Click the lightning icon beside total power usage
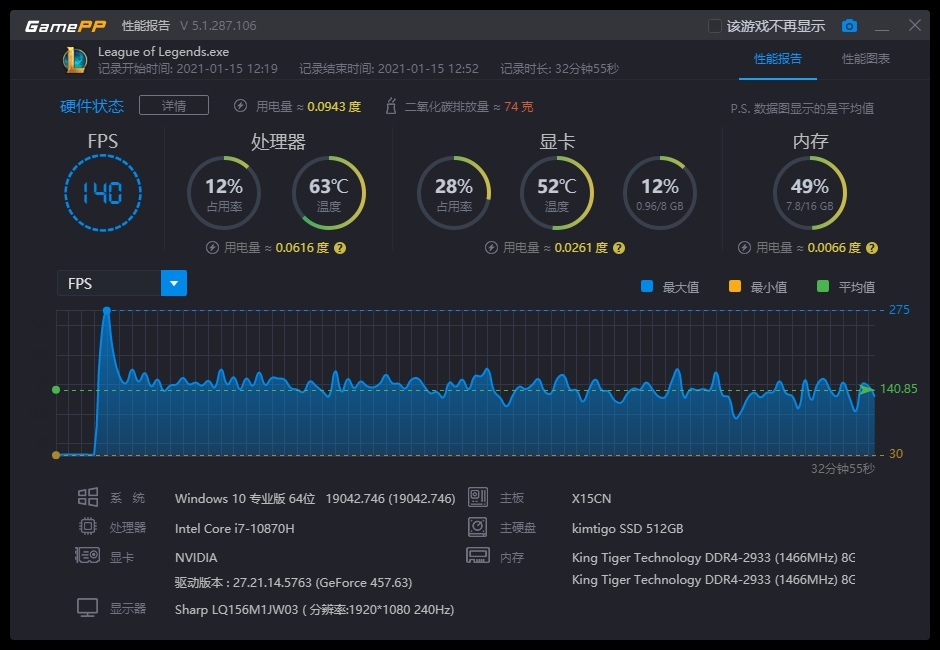The image size is (940, 650). [240, 106]
